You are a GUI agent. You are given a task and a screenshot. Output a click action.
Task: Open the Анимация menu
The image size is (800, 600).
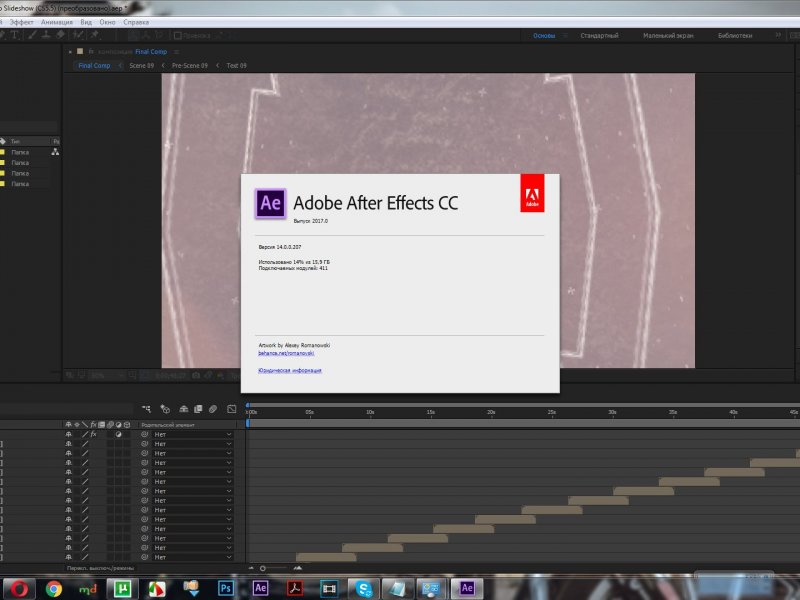(x=57, y=22)
